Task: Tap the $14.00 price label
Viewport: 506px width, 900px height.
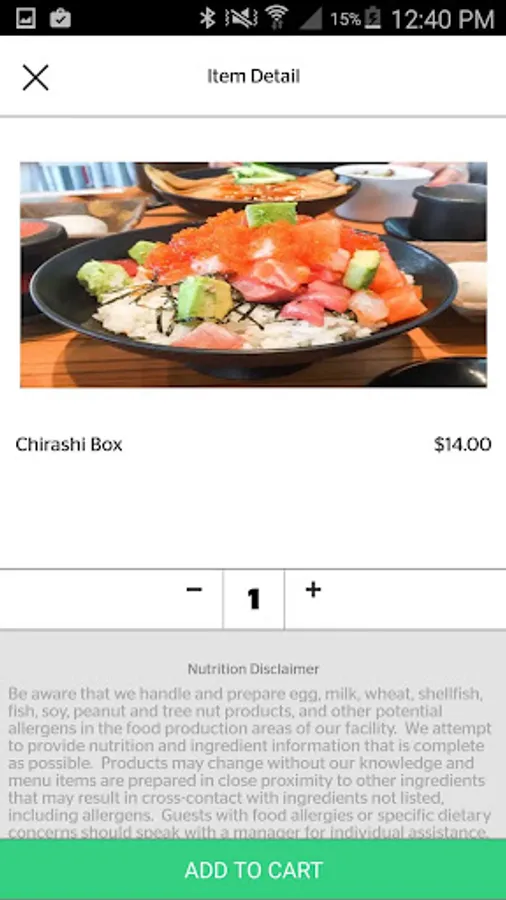Action: pos(462,444)
